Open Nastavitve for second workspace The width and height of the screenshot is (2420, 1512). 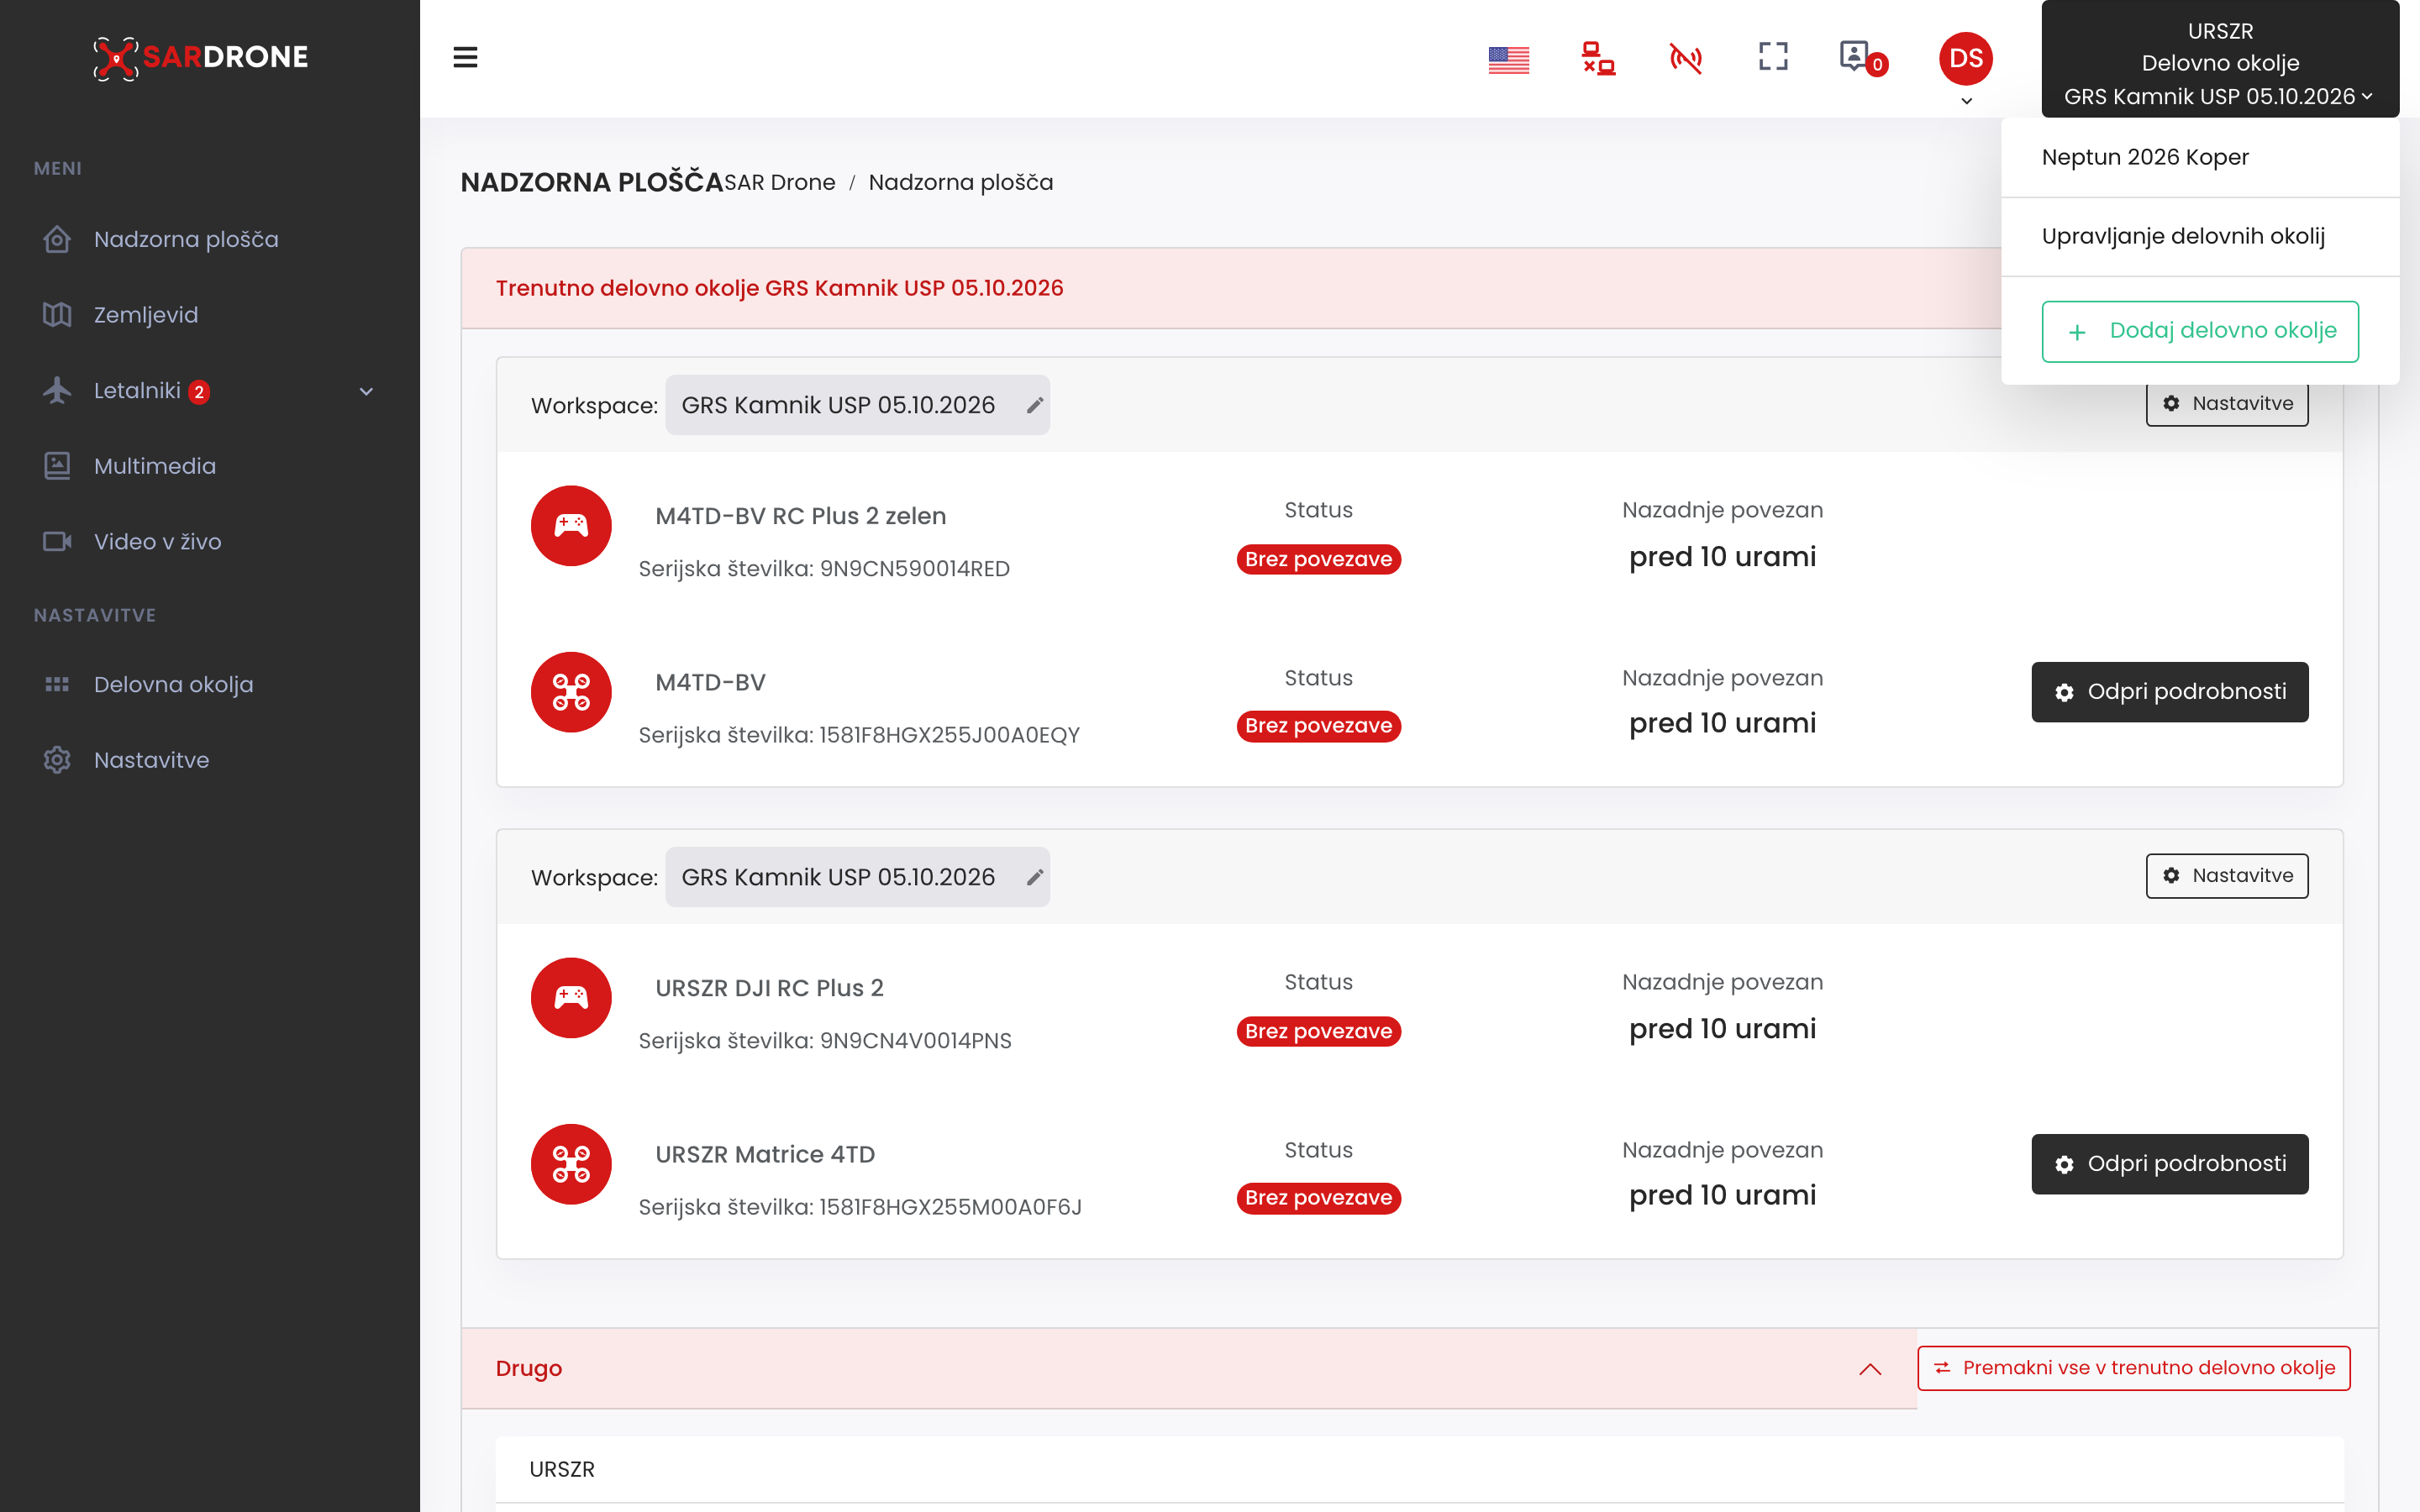(2227, 876)
